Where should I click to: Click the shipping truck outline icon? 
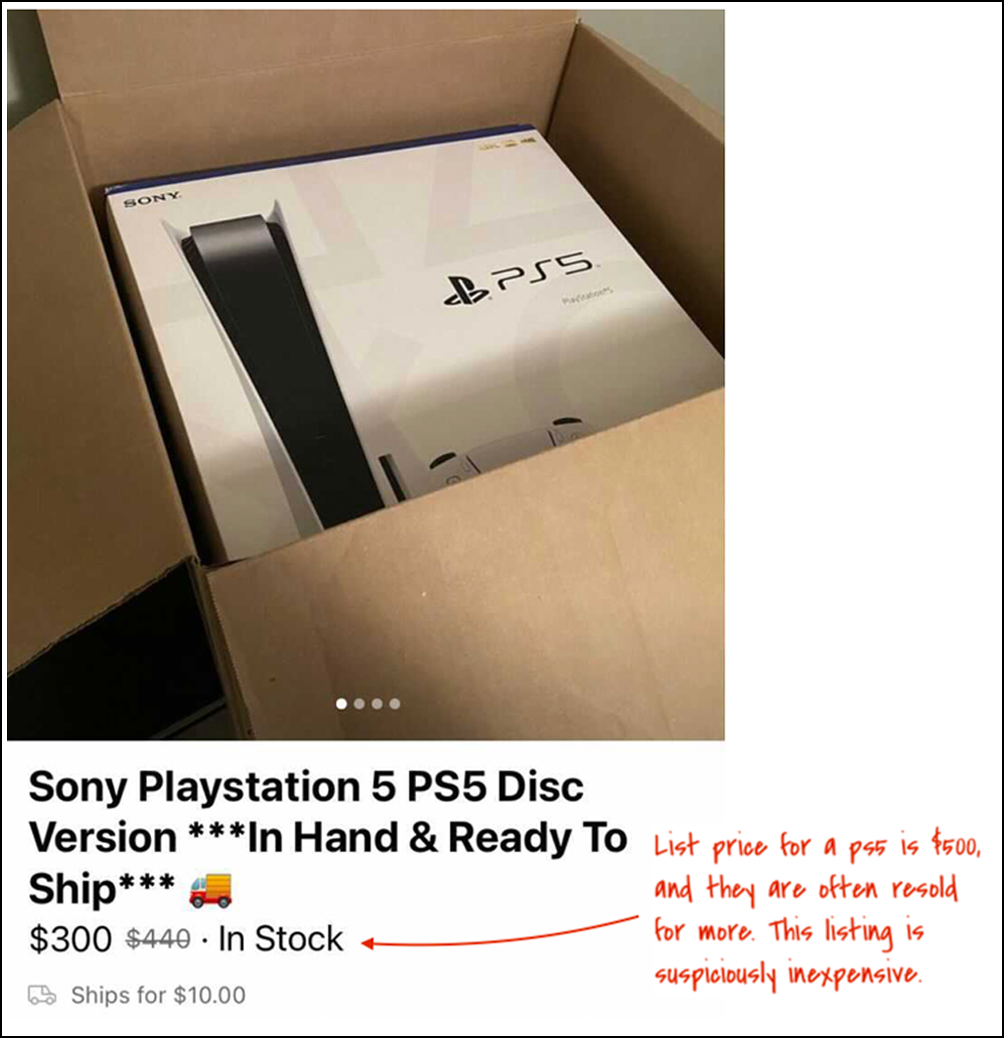coord(42,995)
